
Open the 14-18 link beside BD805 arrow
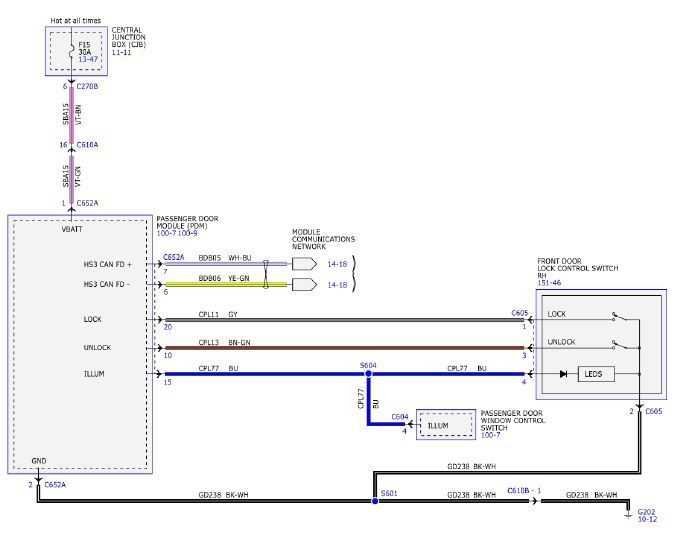pyautogui.click(x=337, y=264)
